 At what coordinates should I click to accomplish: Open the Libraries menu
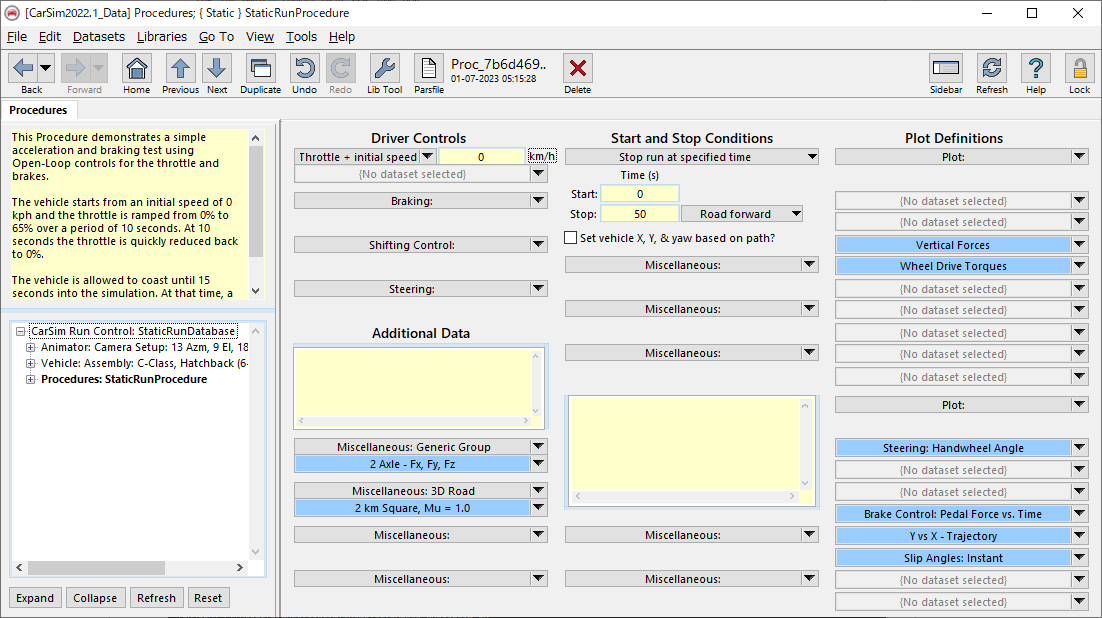[x=162, y=37]
